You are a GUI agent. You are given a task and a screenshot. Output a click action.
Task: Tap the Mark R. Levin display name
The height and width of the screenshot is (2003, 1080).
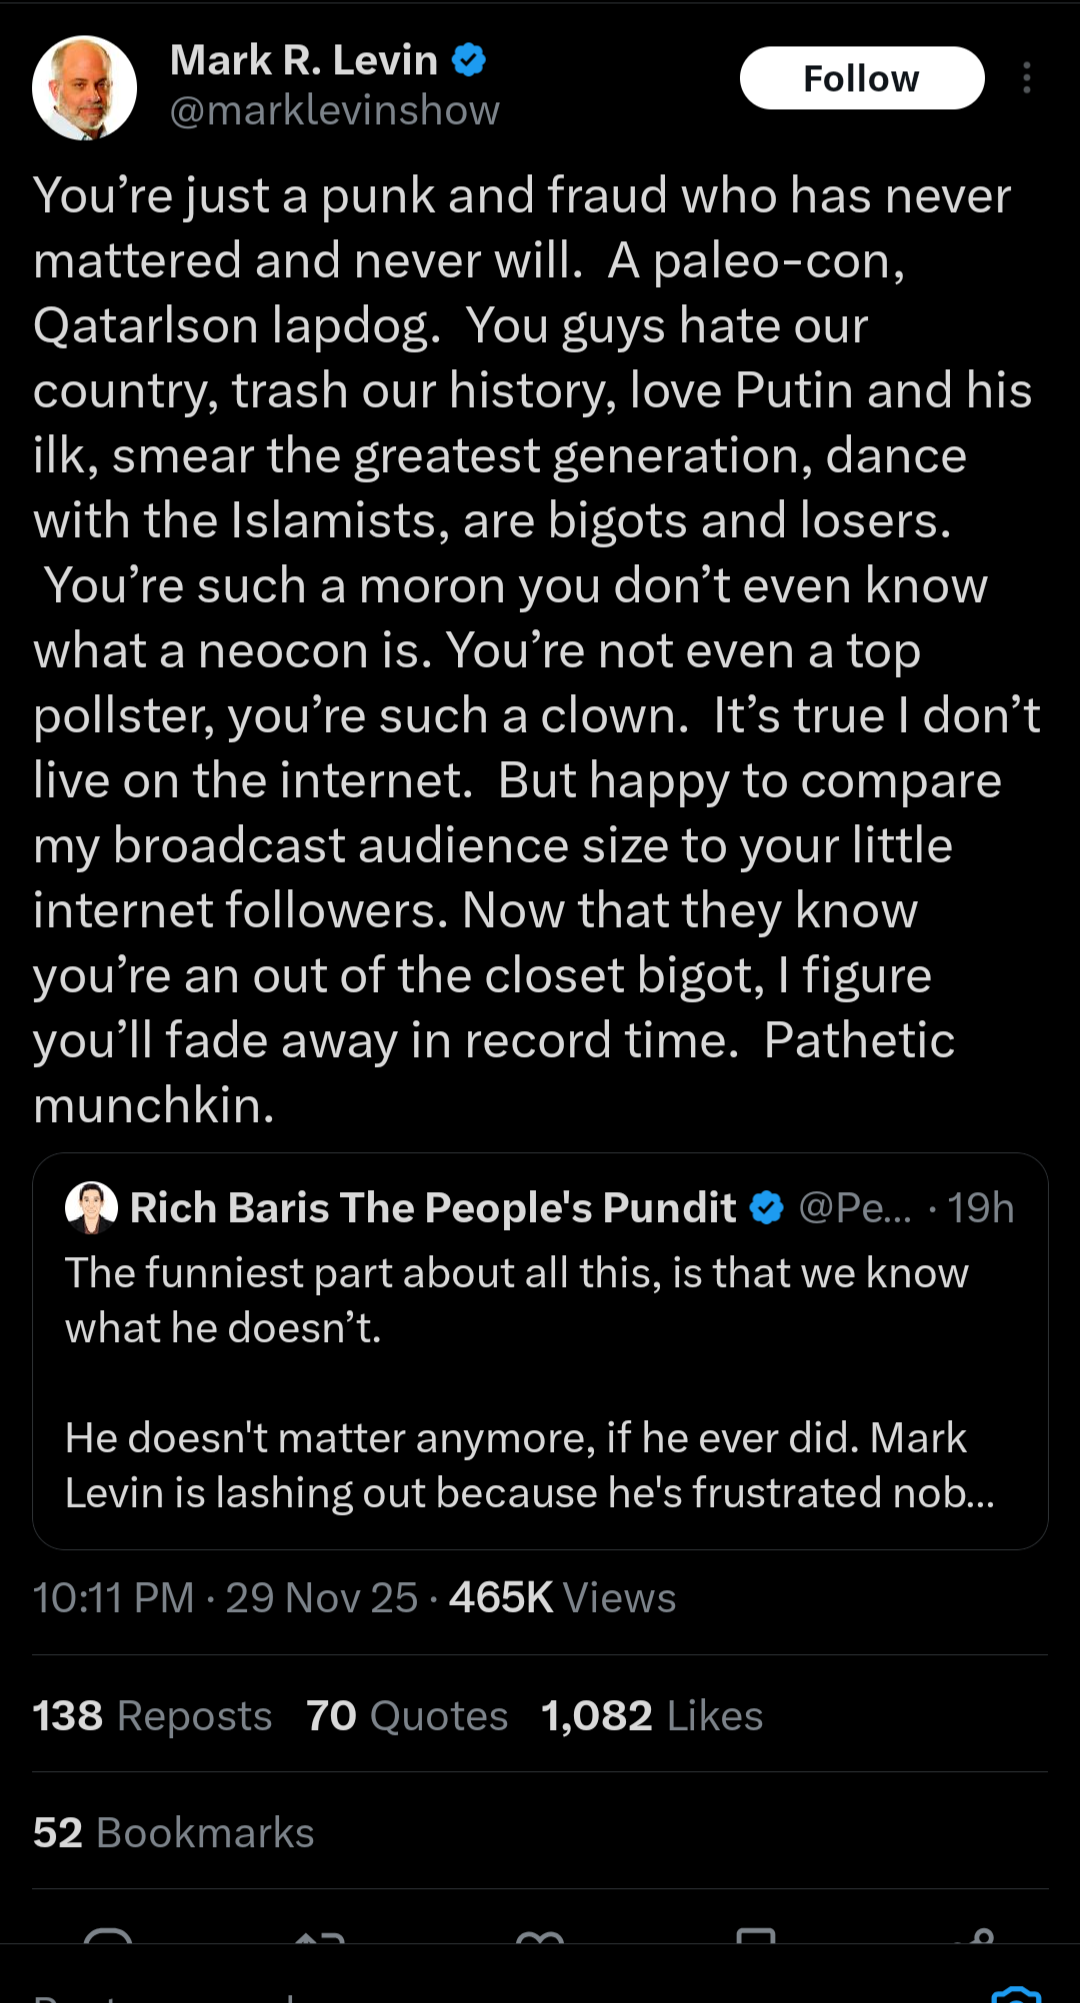coord(304,60)
